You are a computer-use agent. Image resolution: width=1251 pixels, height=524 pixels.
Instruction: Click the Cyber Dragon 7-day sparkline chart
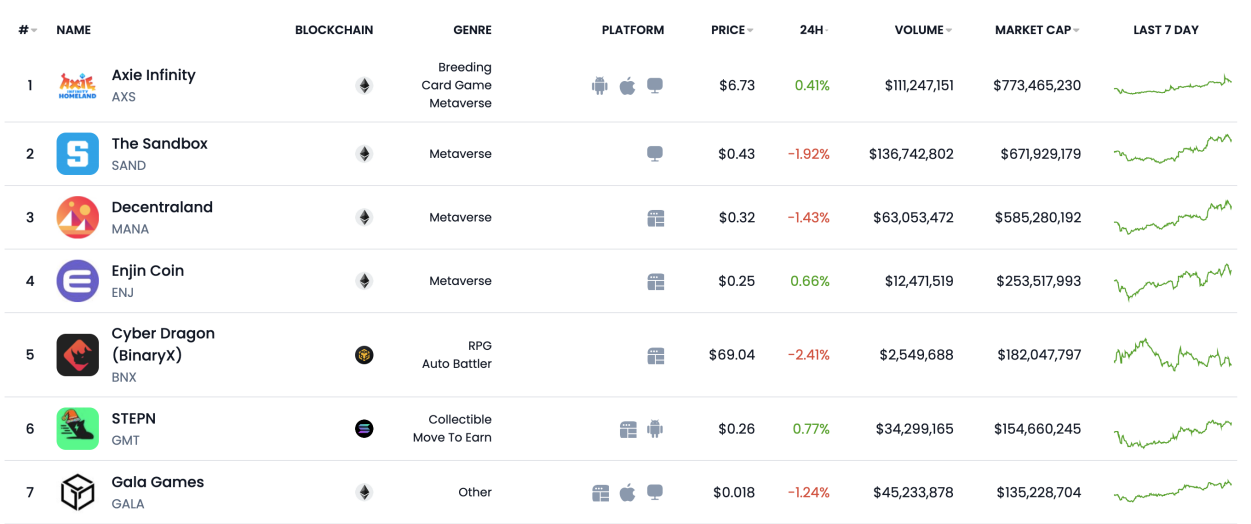[x=1172, y=355]
